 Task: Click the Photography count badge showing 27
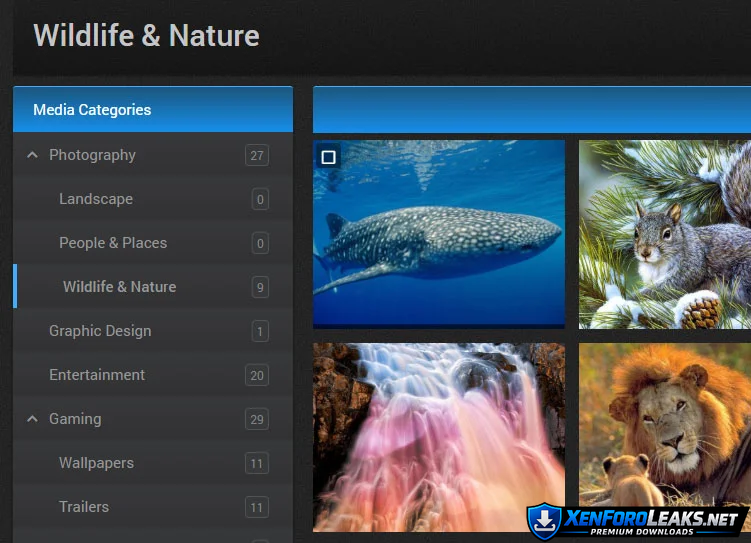[257, 155]
